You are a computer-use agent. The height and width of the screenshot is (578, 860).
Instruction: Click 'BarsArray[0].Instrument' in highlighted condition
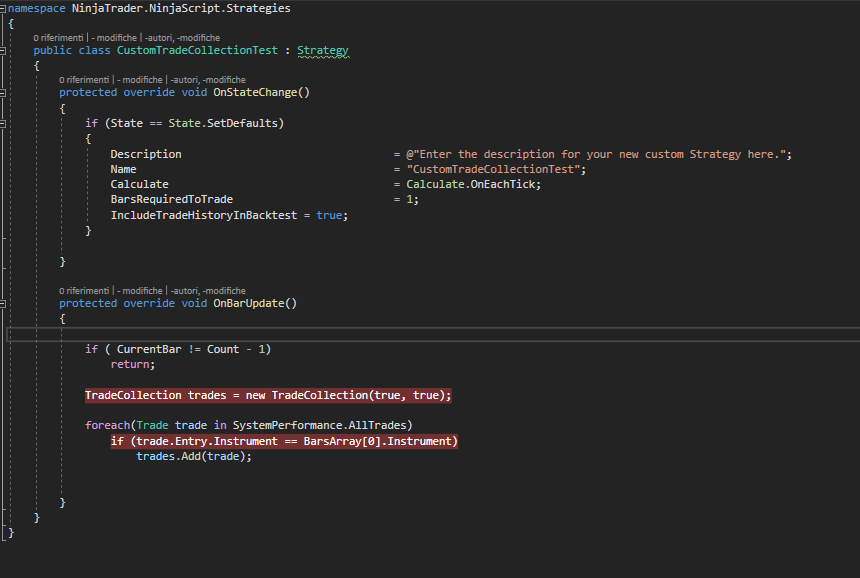coord(377,441)
